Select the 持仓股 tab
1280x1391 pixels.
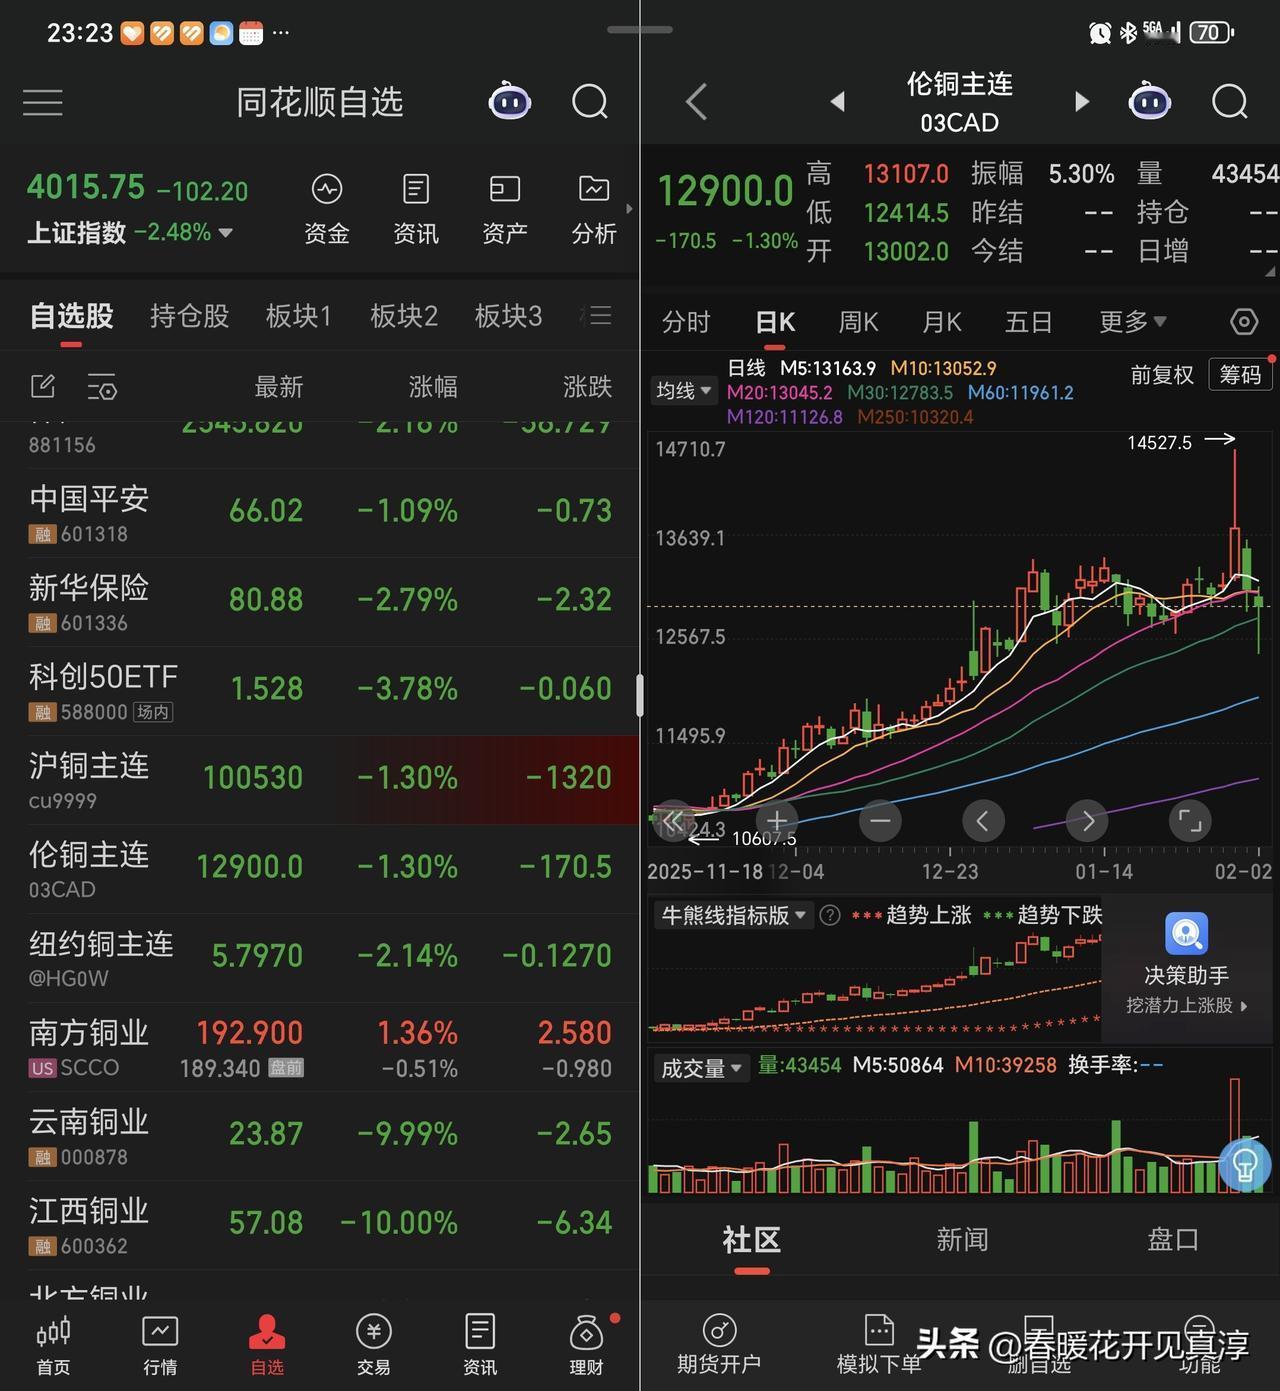[x=189, y=316]
